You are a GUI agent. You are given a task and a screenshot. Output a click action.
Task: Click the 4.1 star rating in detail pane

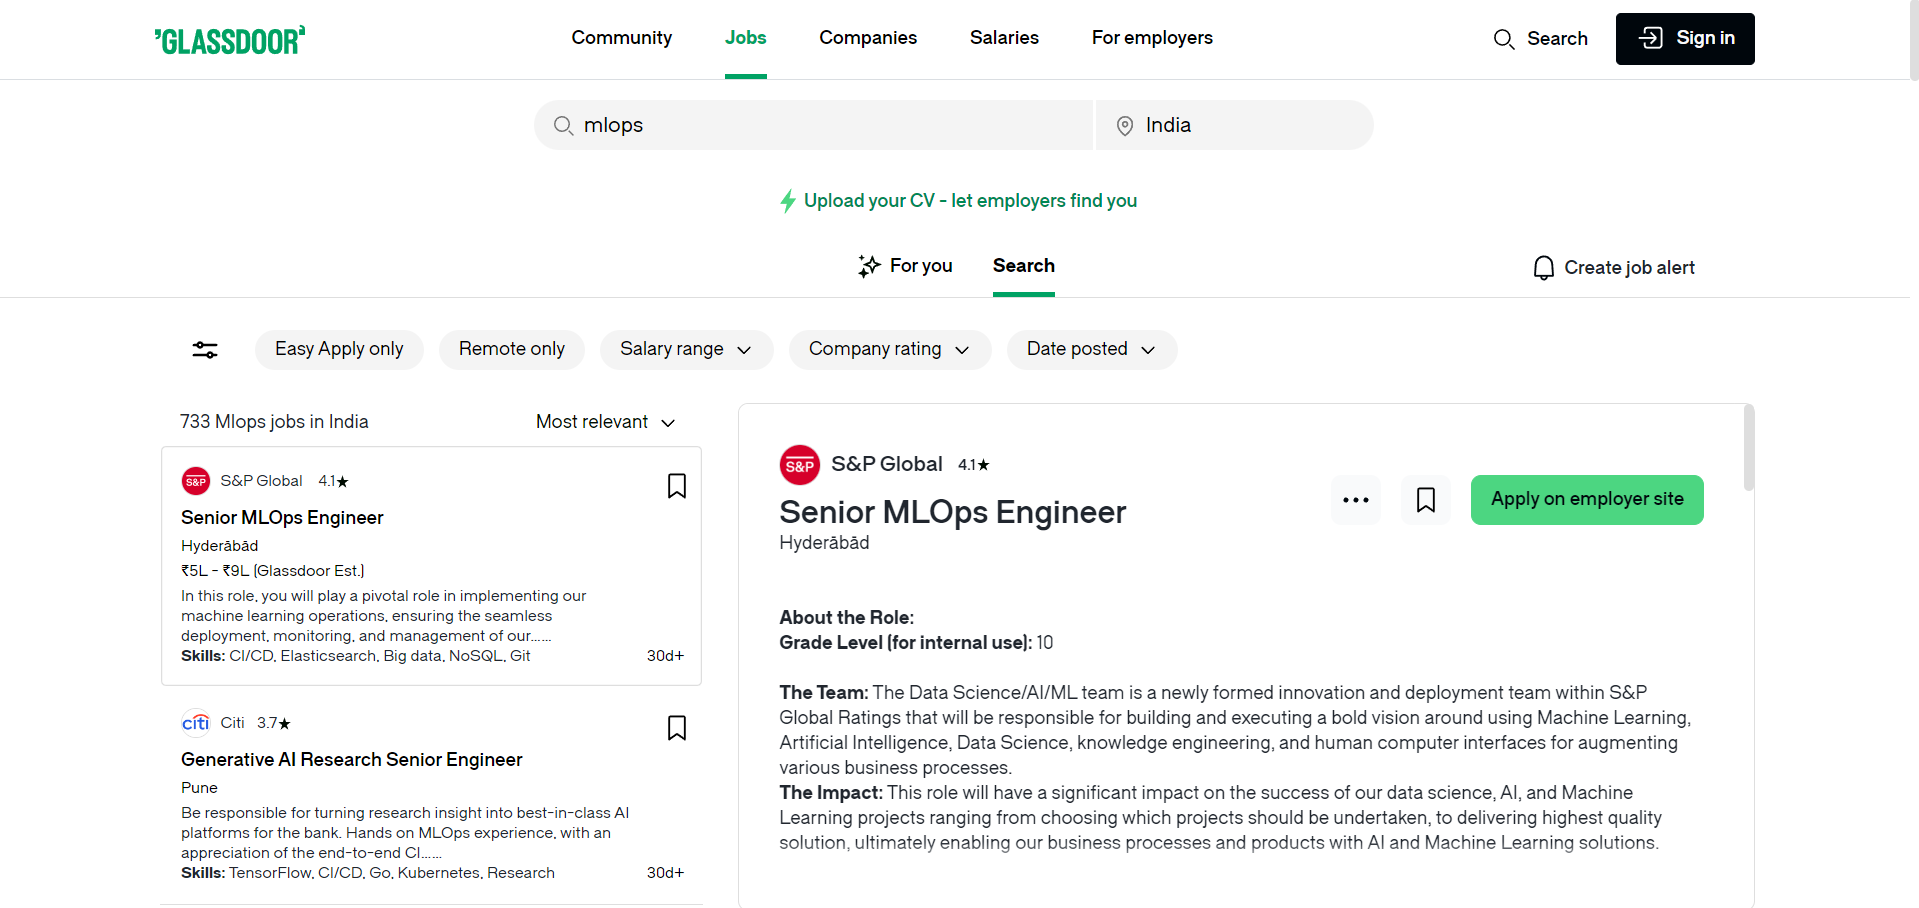click(974, 465)
